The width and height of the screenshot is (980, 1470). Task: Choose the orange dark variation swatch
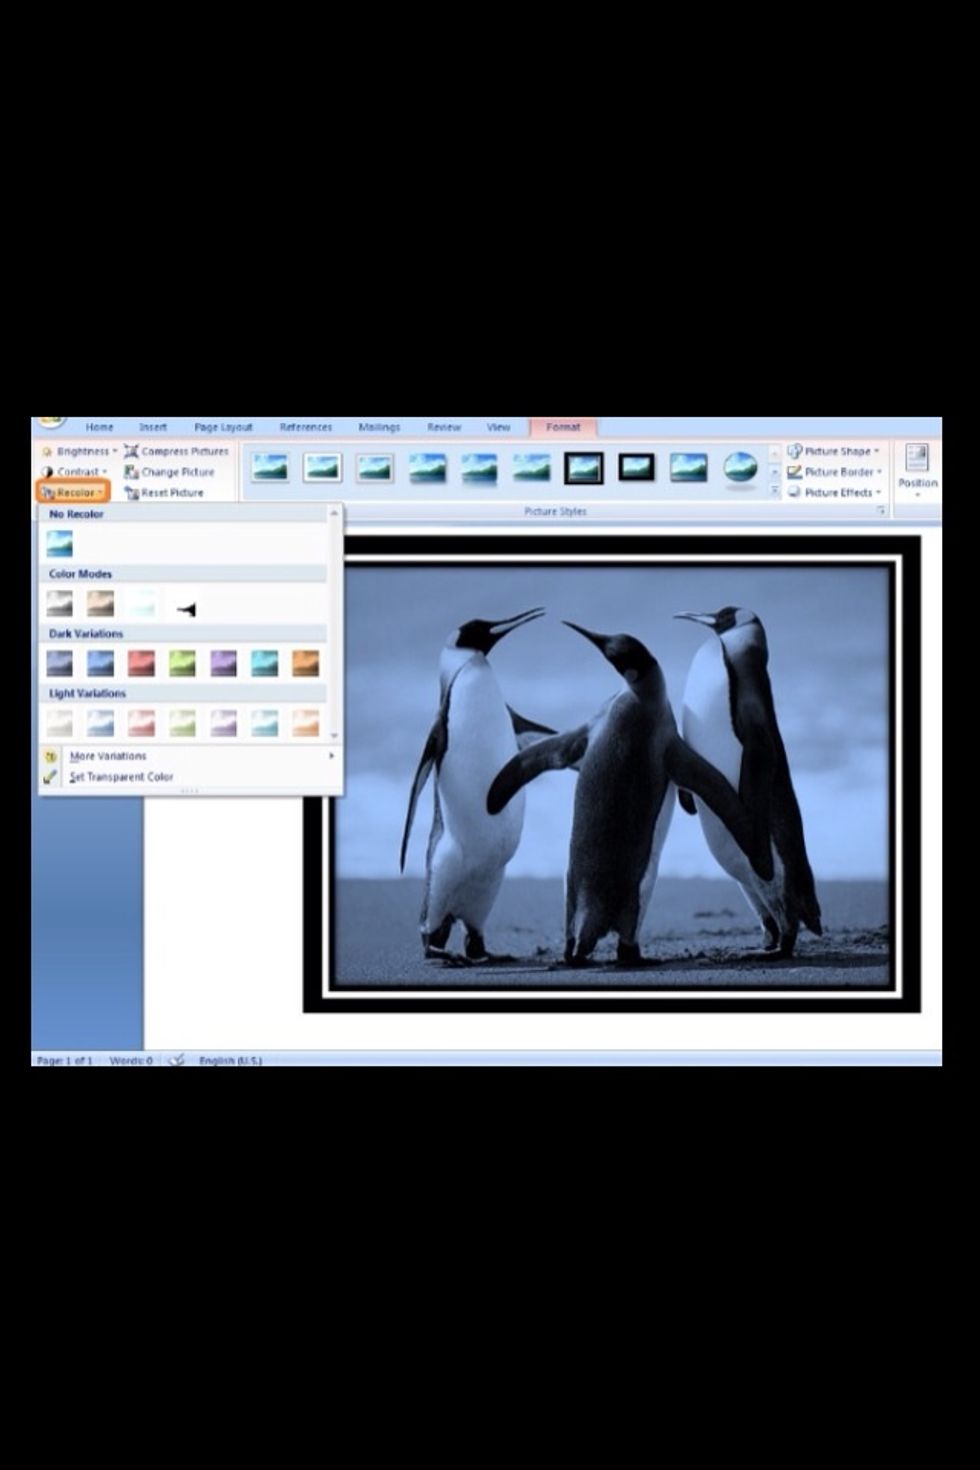(x=305, y=663)
